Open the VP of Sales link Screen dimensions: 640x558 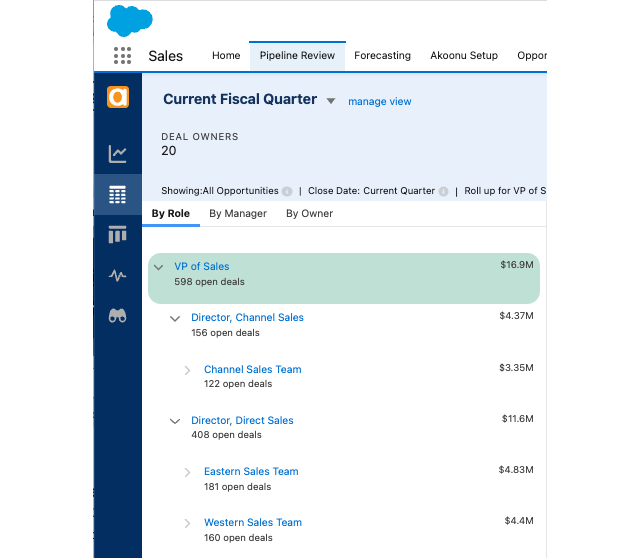pos(202,266)
